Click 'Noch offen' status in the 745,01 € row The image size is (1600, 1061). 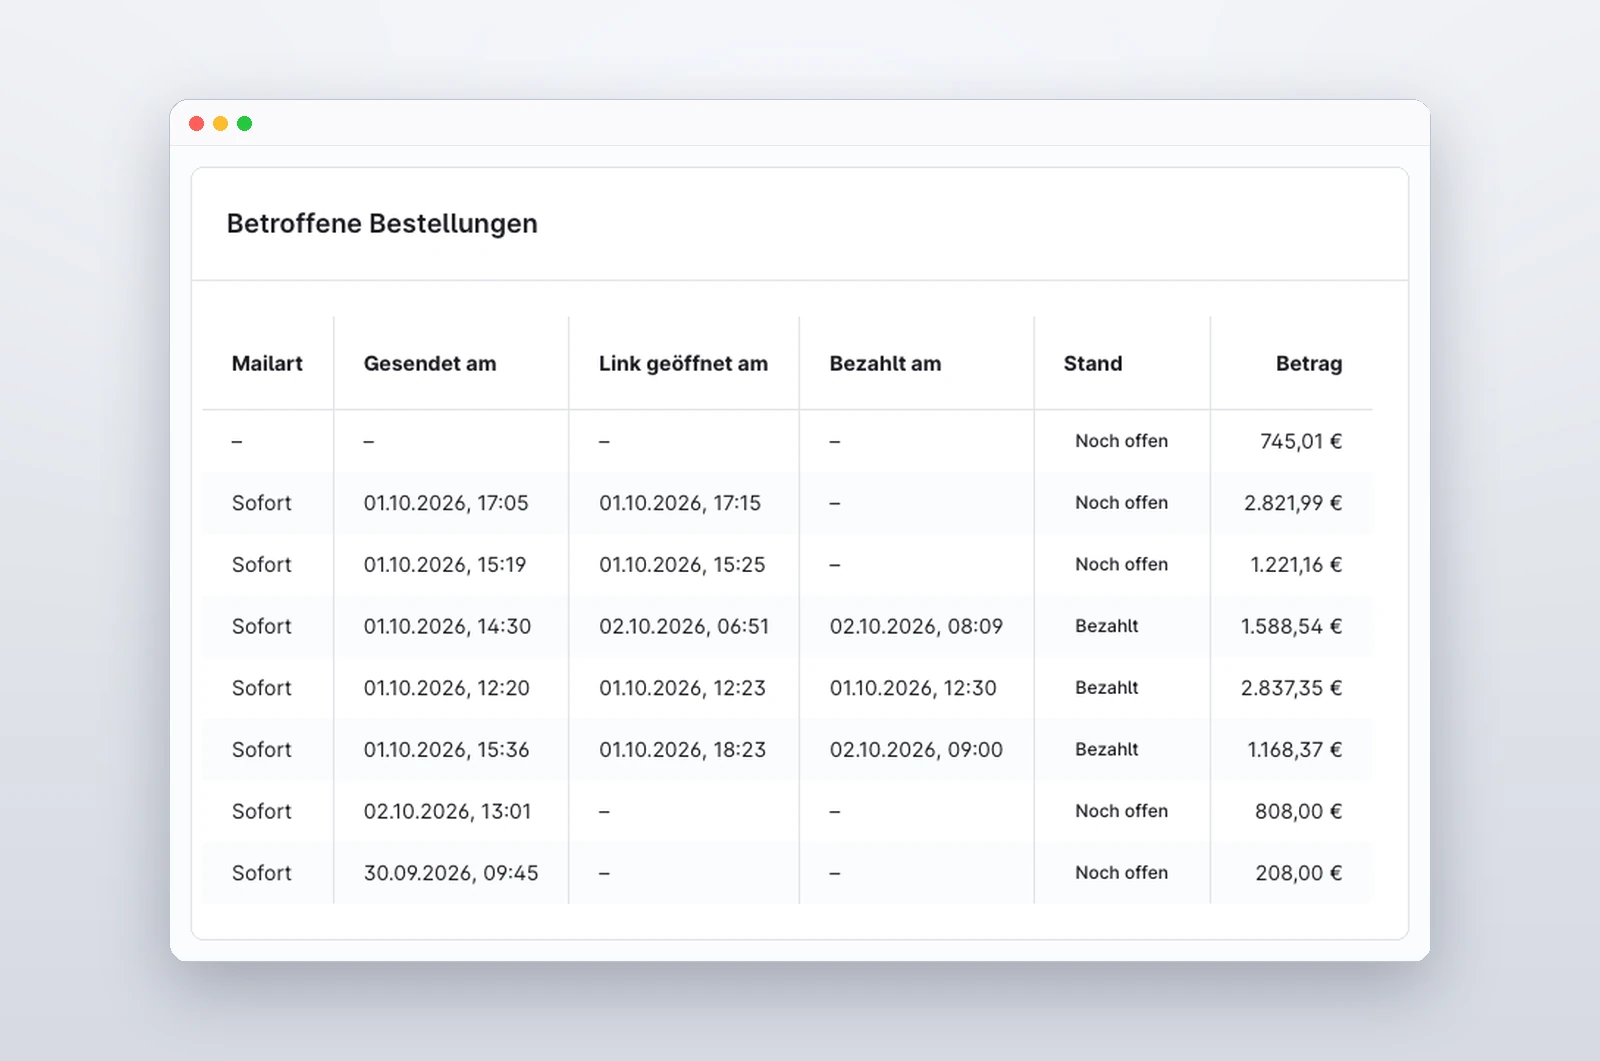(x=1122, y=441)
